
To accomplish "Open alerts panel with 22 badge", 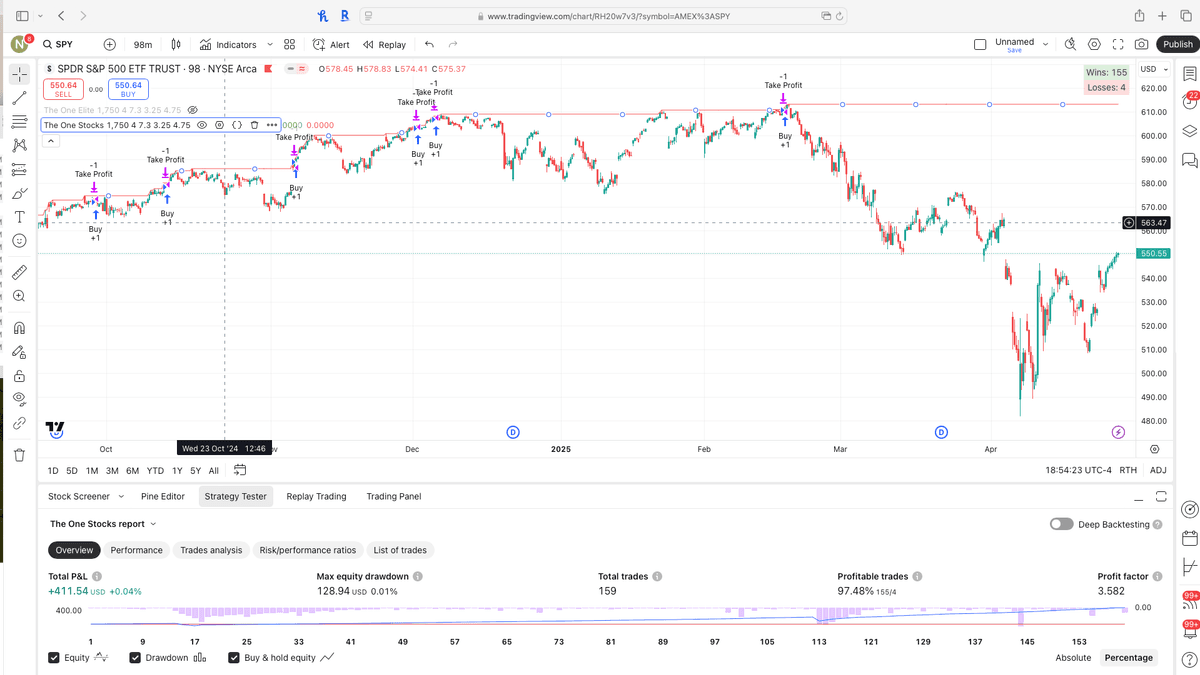I will 1189,102.
